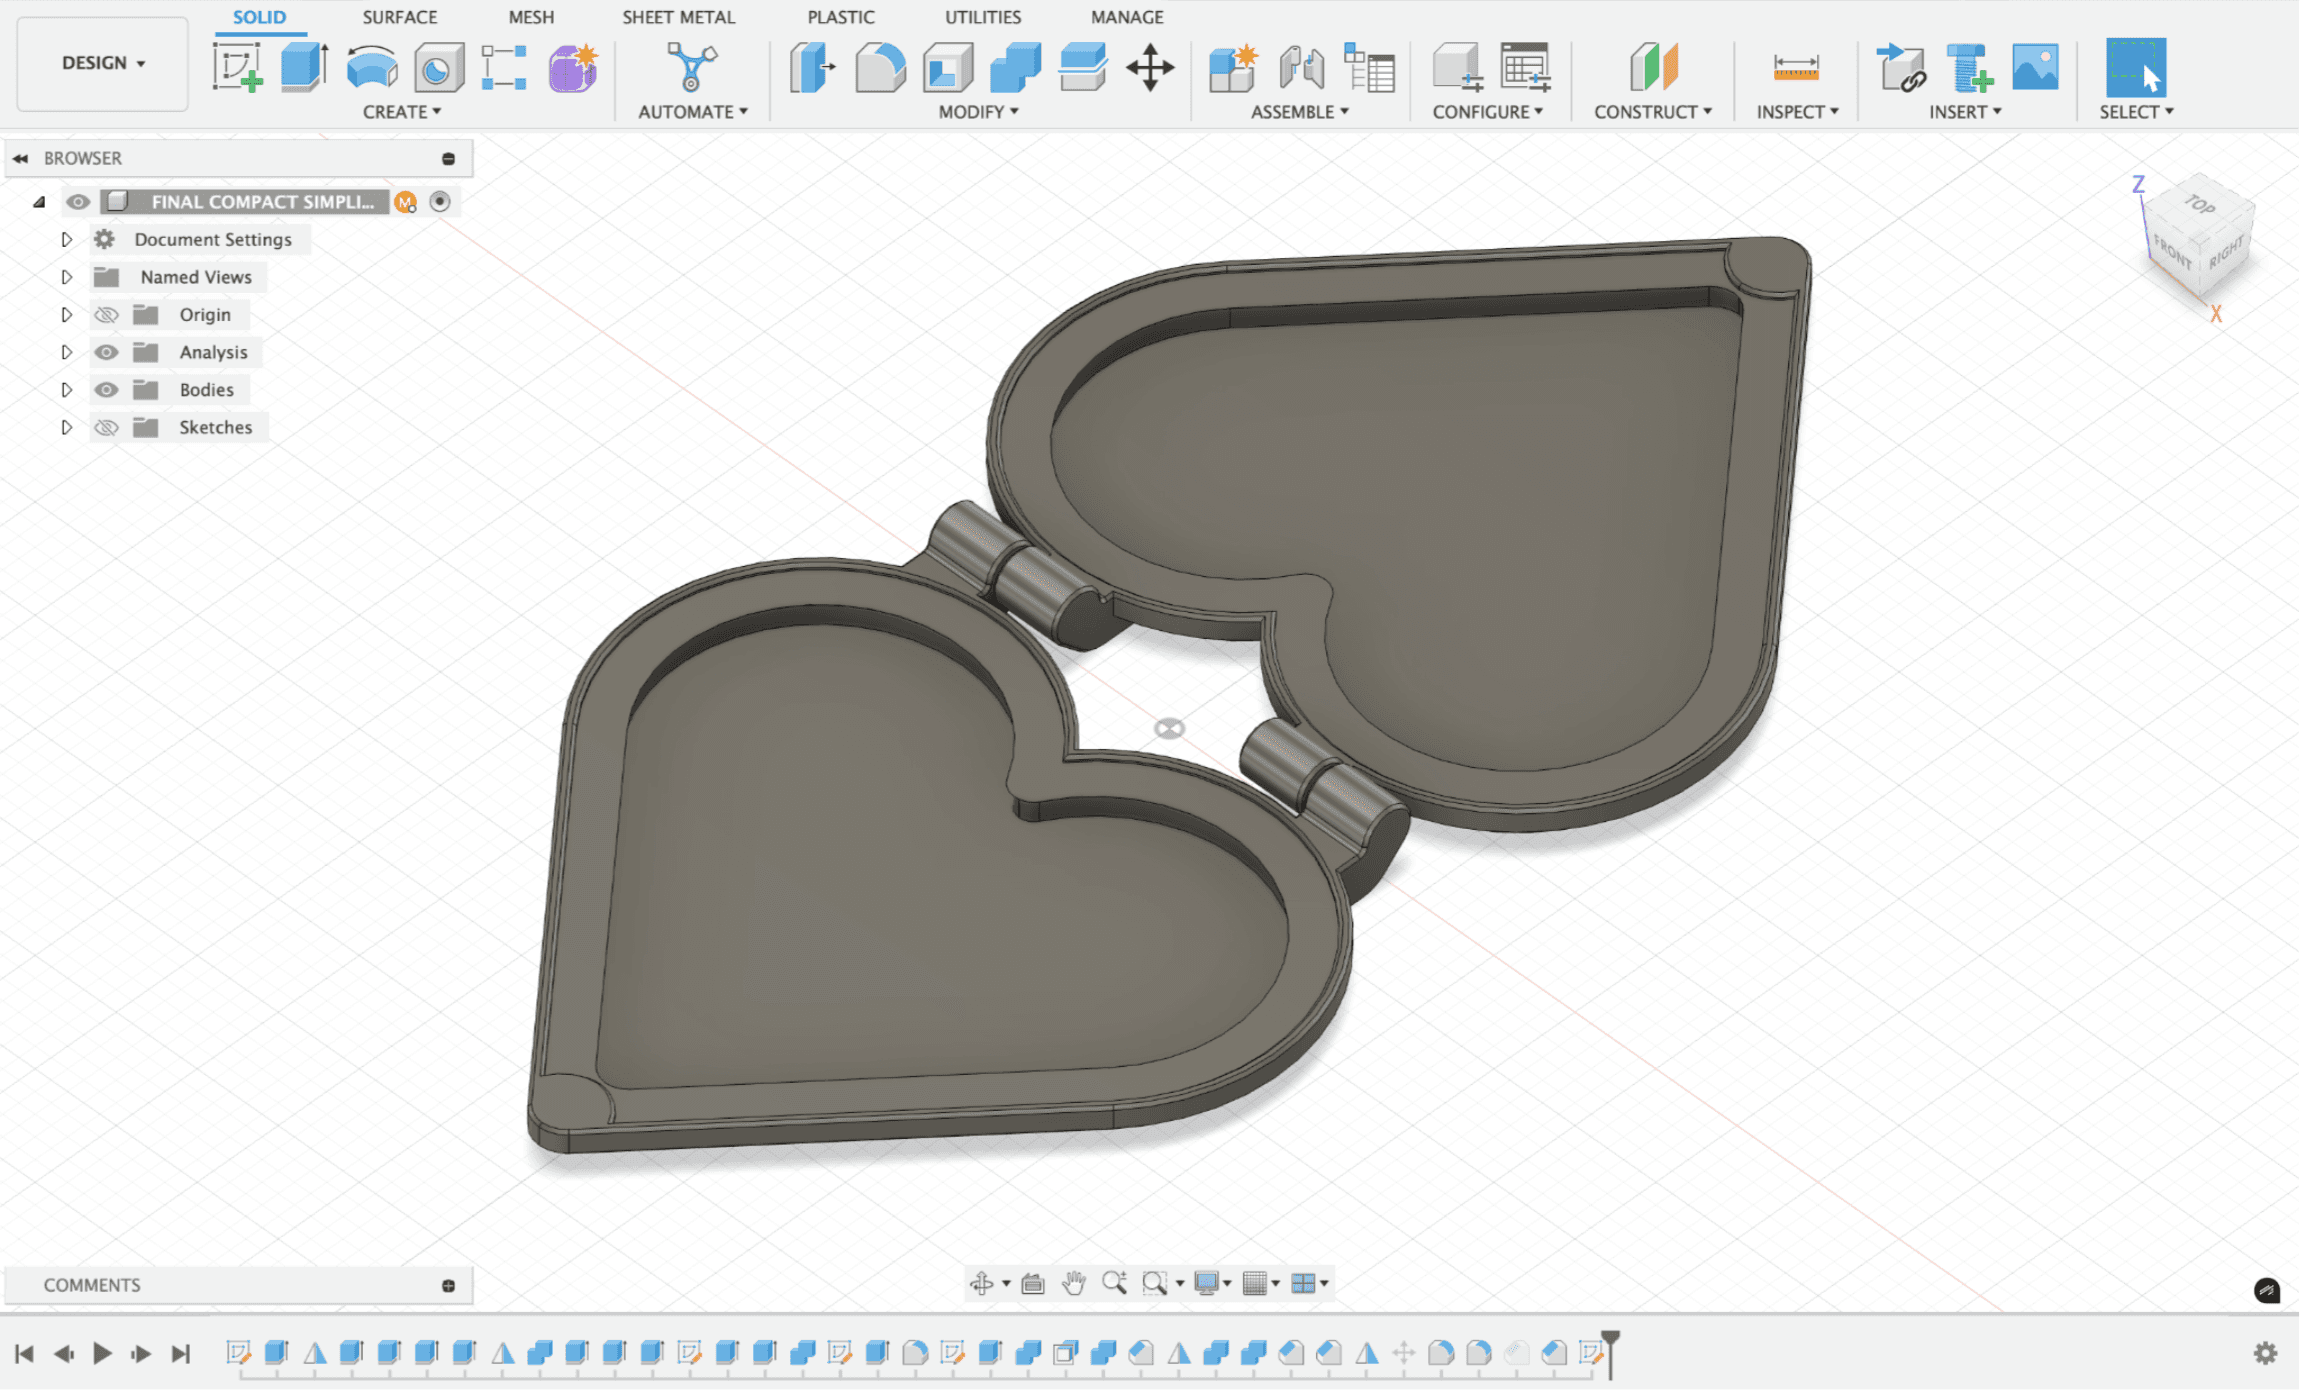Click the Insert Canvas image icon
This screenshot has width=2300, height=1390.
[x=2035, y=68]
